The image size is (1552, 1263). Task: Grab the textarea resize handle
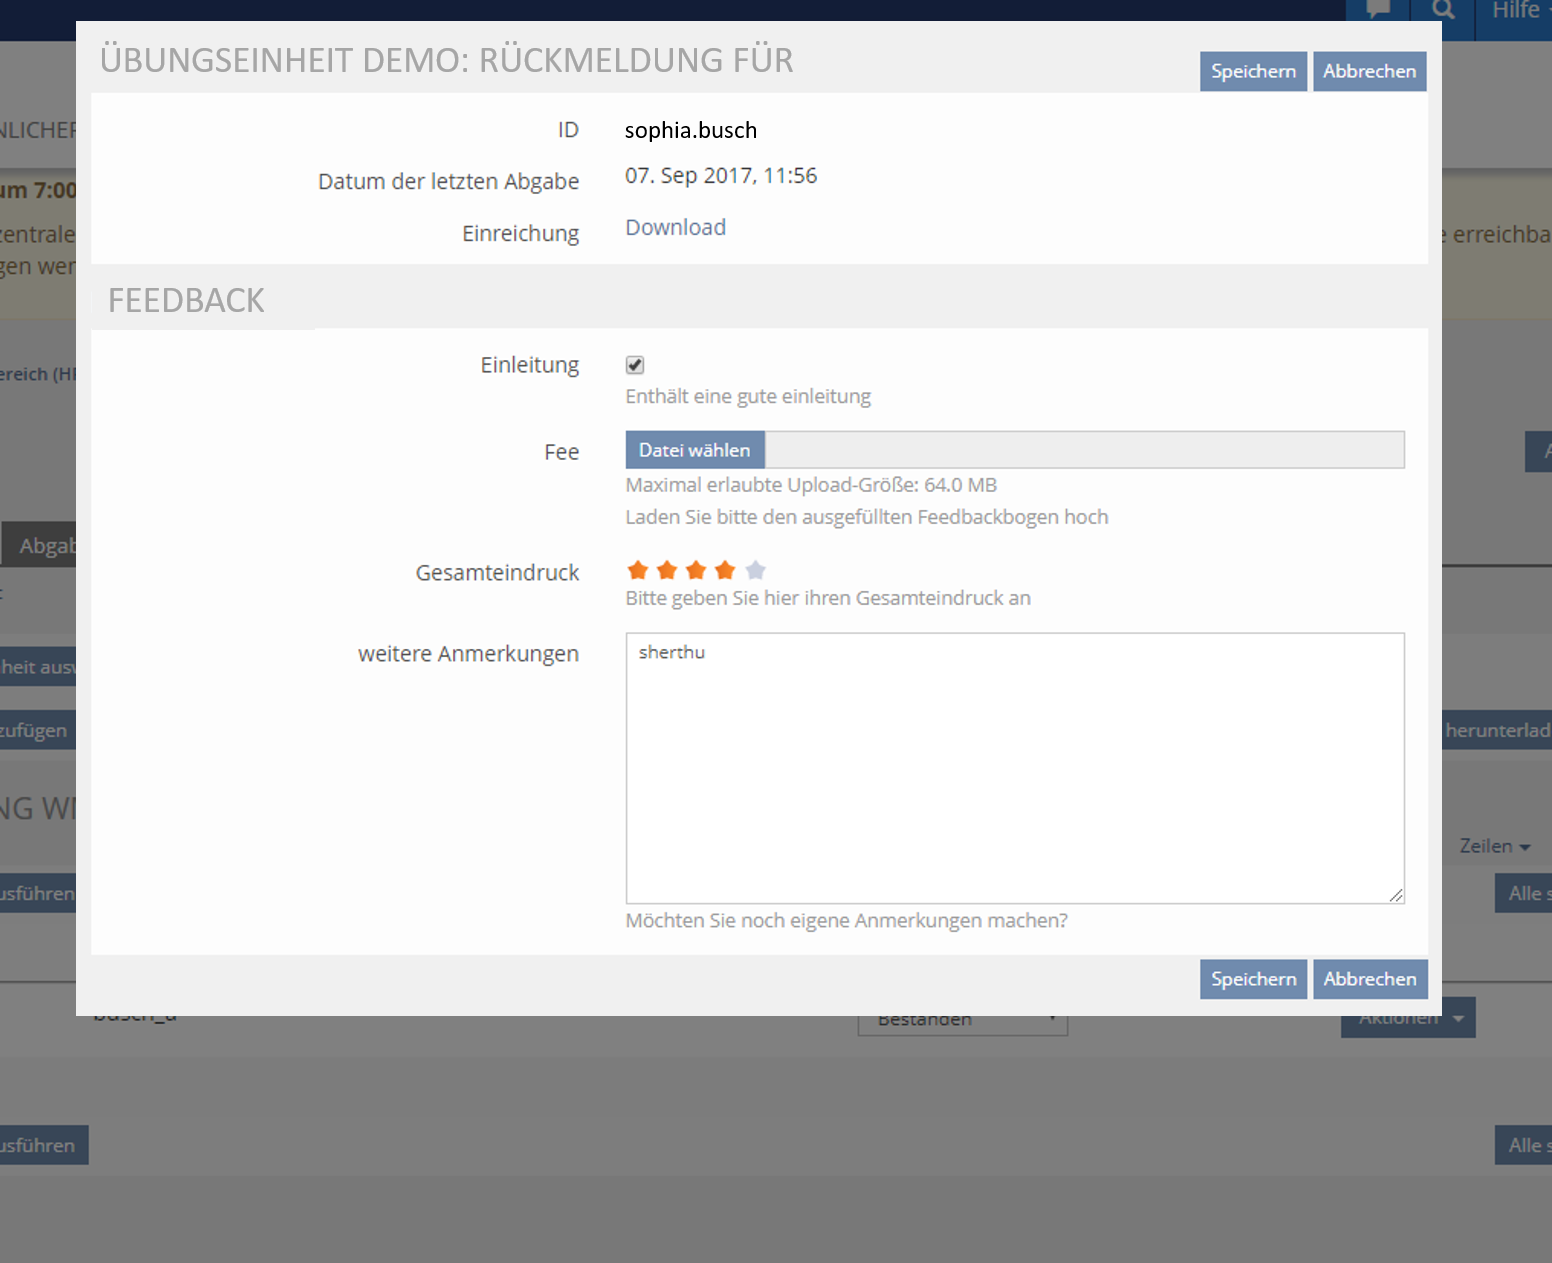[x=1396, y=895]
